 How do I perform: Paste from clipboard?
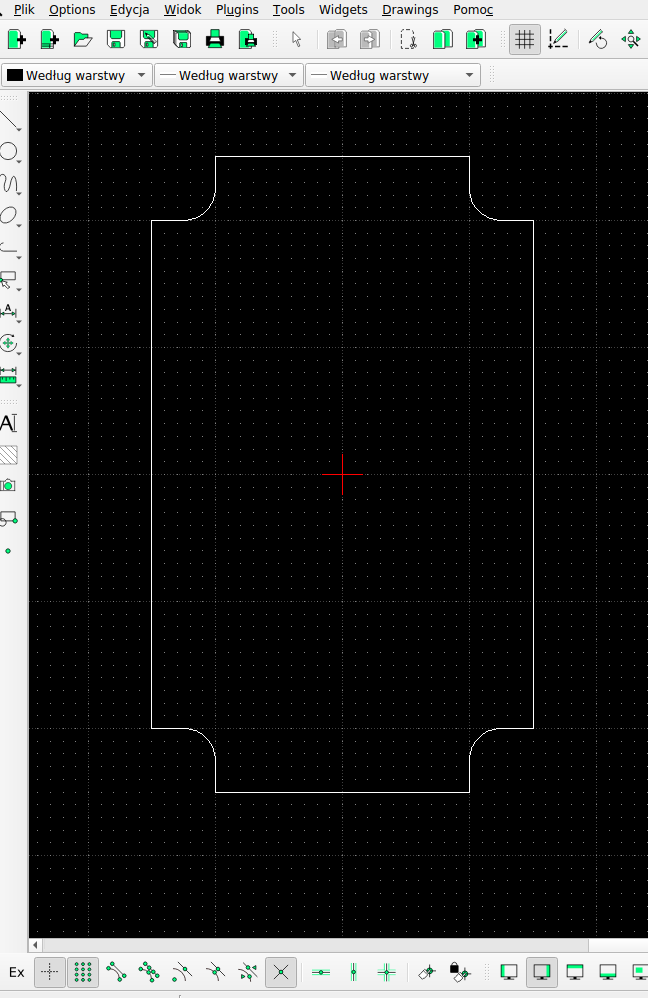475,39
